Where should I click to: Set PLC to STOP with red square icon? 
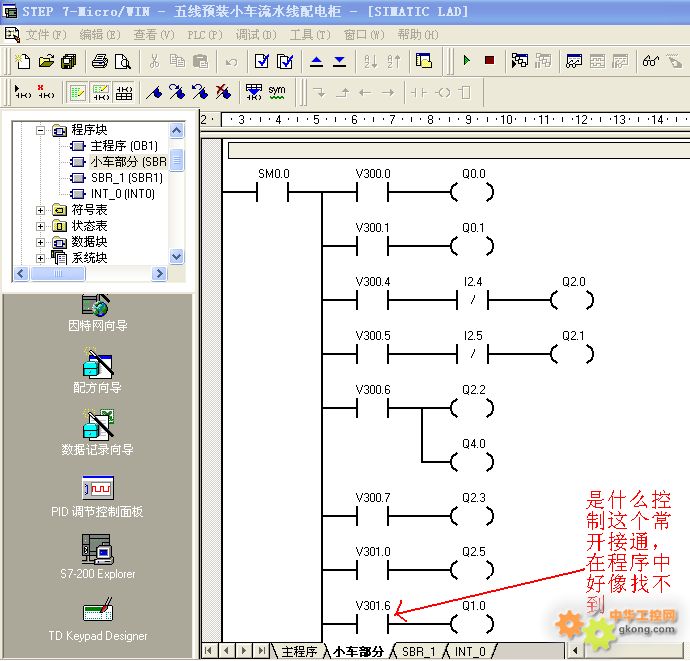(489, 60)
